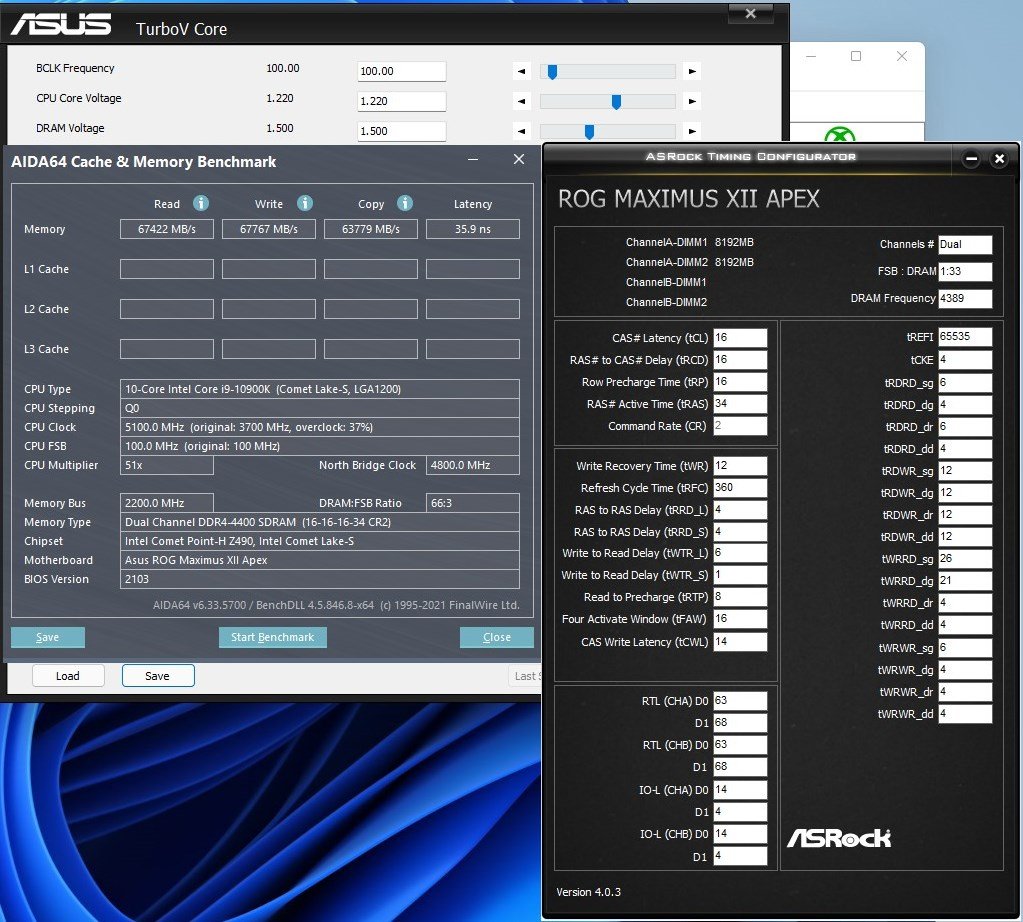Click the white Save button in TurboV Core
This screenshot has height=922, width=1023.
click(158, 676)
